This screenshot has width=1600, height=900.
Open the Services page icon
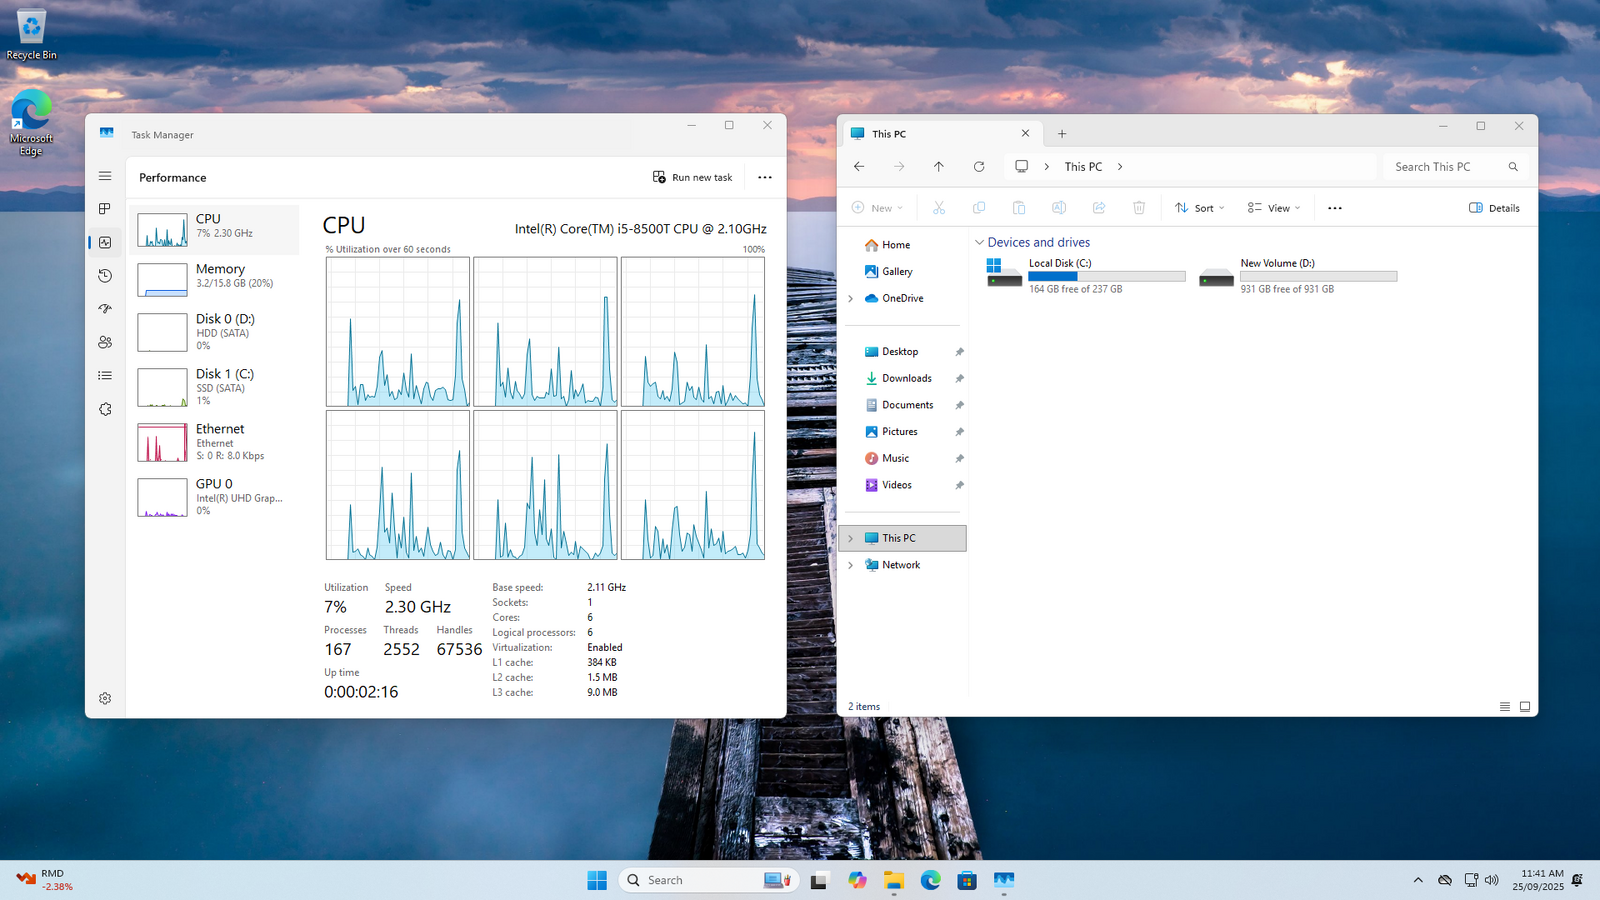click(105, 409)
